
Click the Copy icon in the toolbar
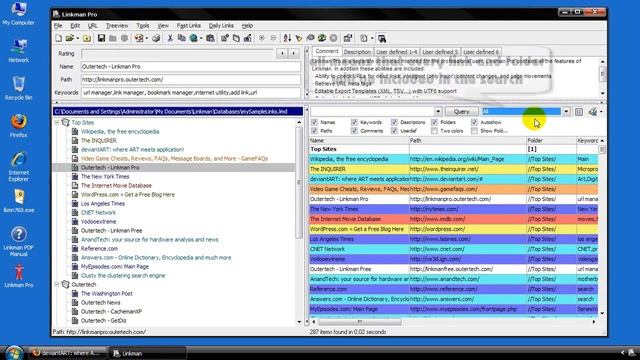coord(181,38)
